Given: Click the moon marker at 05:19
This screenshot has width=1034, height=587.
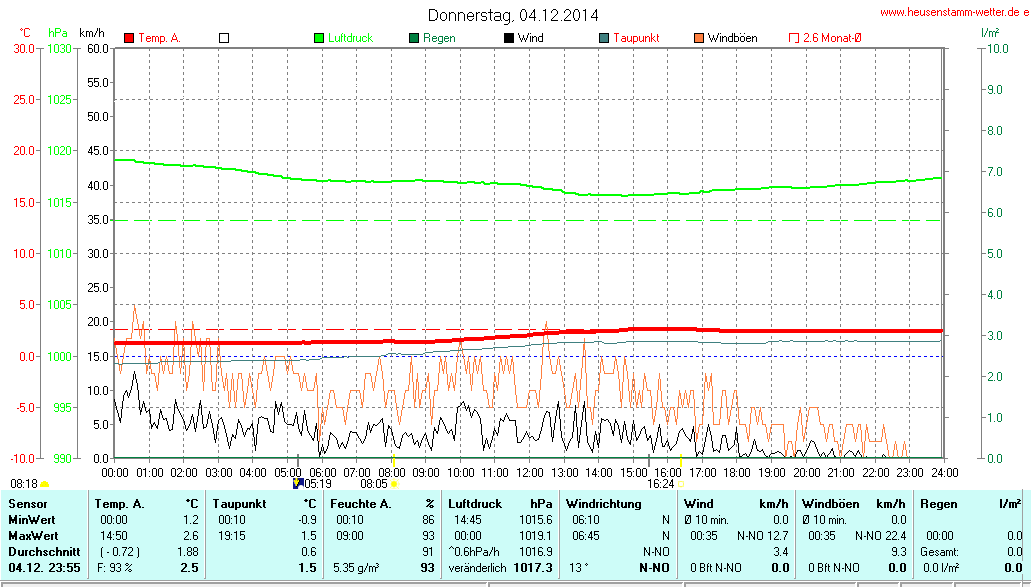Looking at the screenshot, I should (x=297, y=483).
